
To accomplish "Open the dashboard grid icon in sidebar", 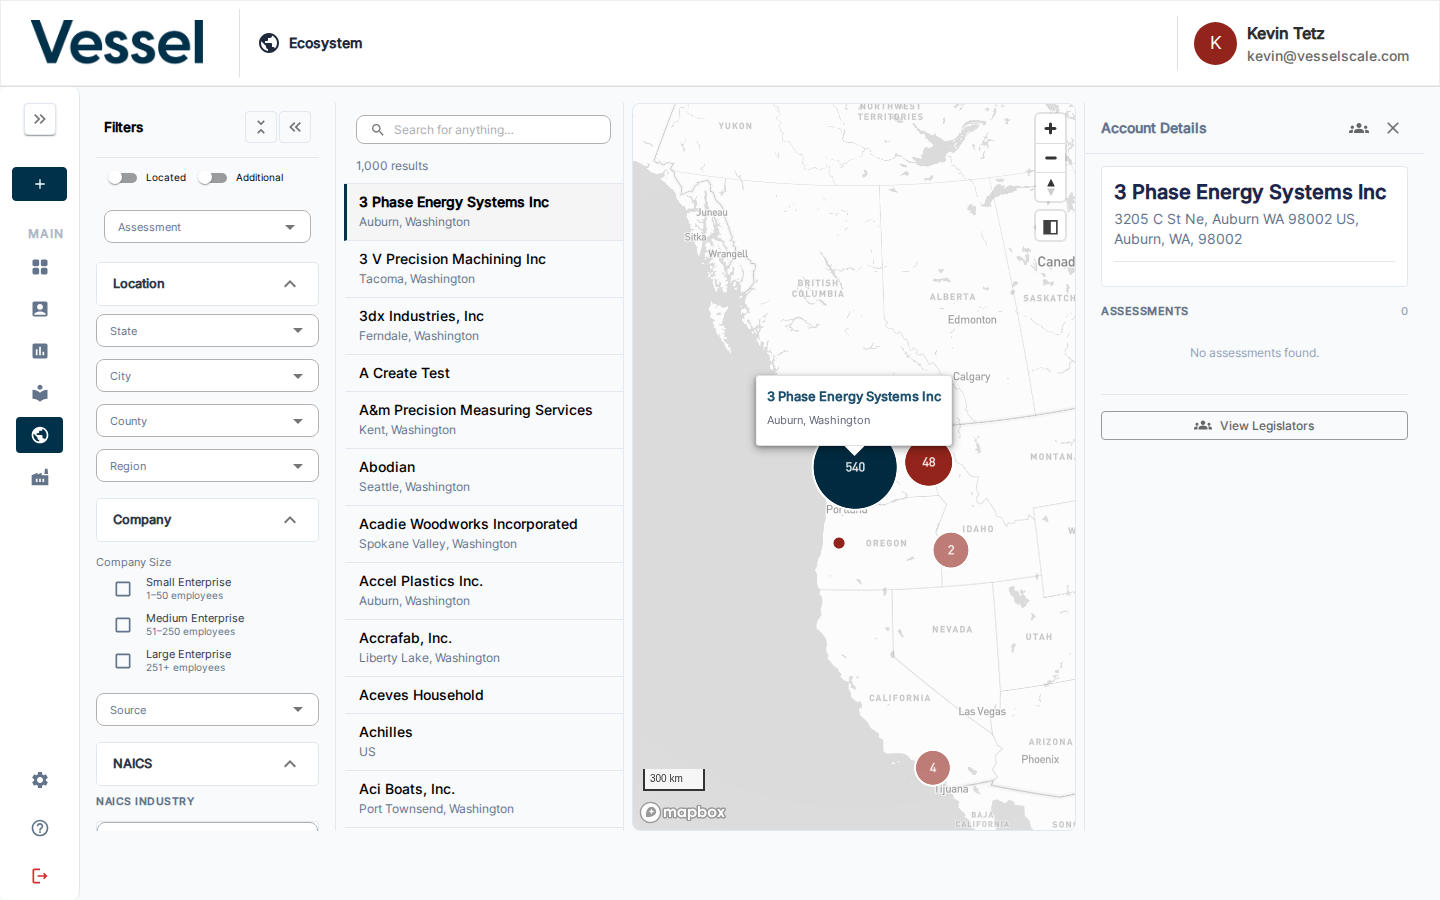I will point(40,267).
